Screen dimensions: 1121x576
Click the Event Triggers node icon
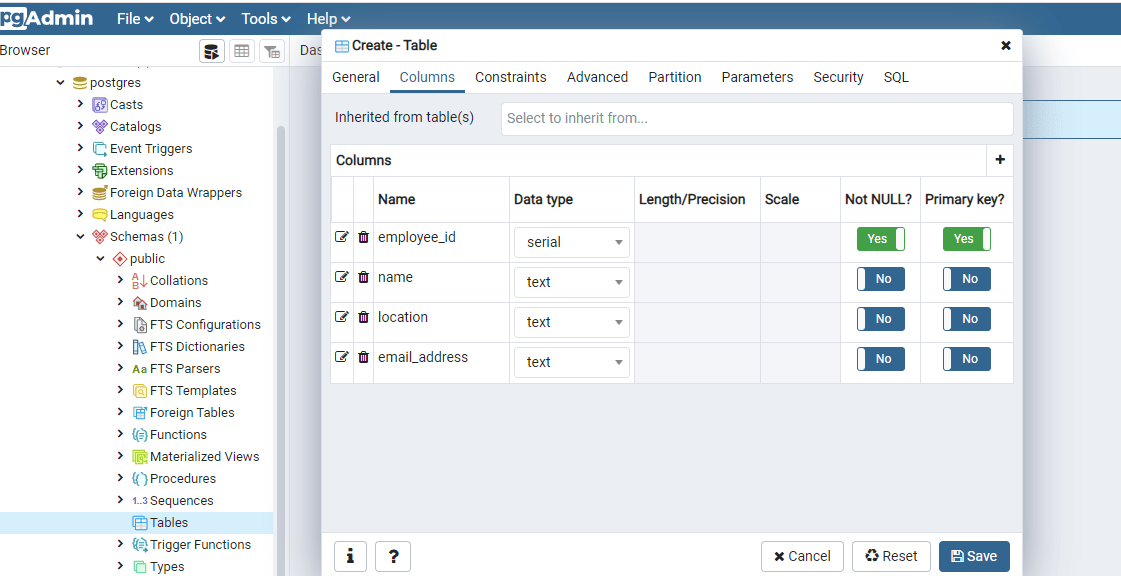click(100, 149)
